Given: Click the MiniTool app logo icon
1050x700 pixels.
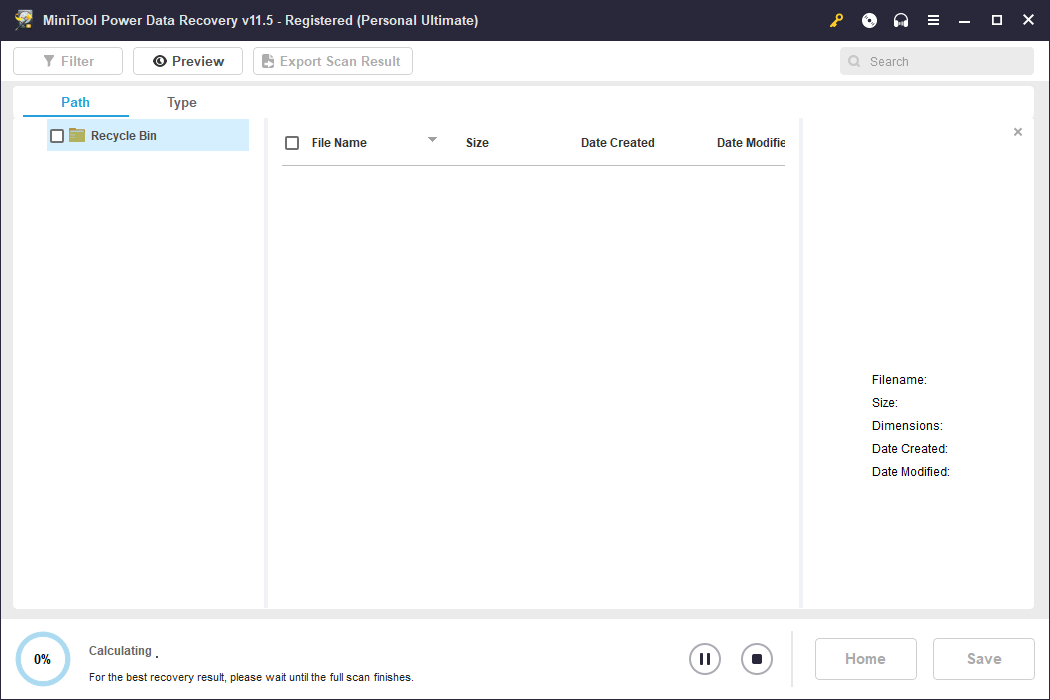Looking at the screenshot, I should pyautogui.click(x=24, y=20).
